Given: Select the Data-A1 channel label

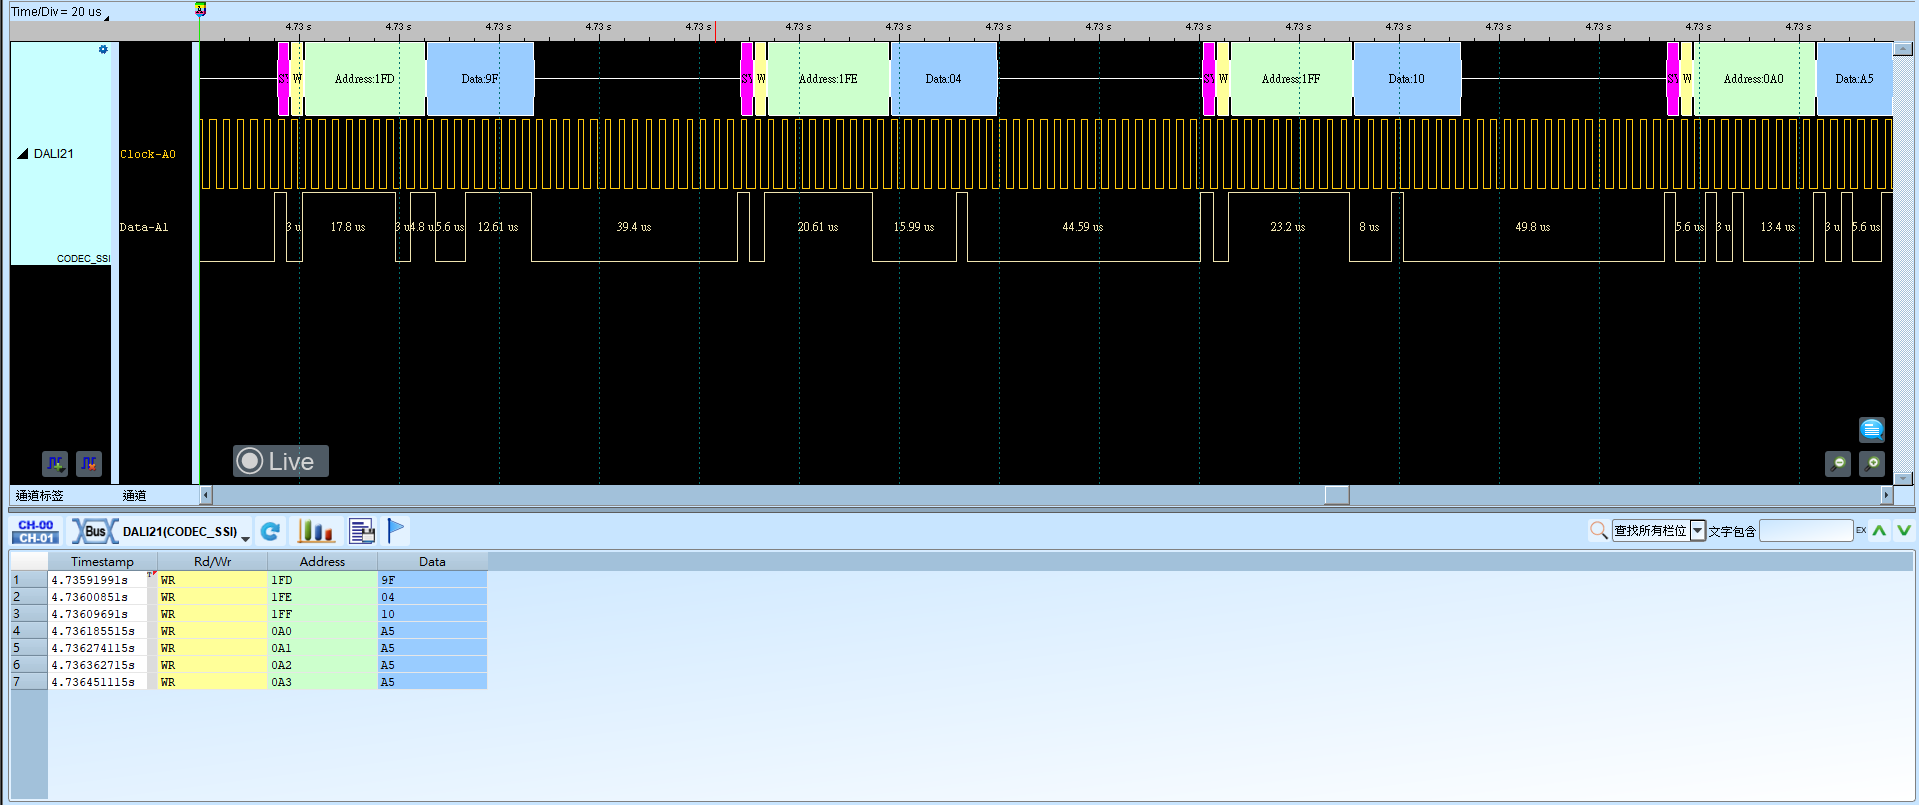Looking at the screenshot, I should click(x=144, y=227).
